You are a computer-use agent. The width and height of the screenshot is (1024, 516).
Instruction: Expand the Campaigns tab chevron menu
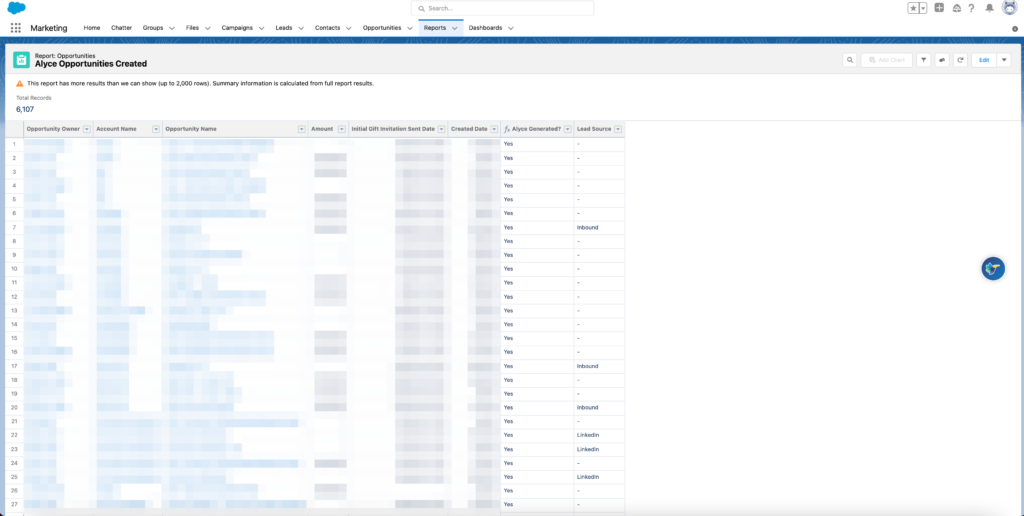pyautogui.click(x=261, y=29)
